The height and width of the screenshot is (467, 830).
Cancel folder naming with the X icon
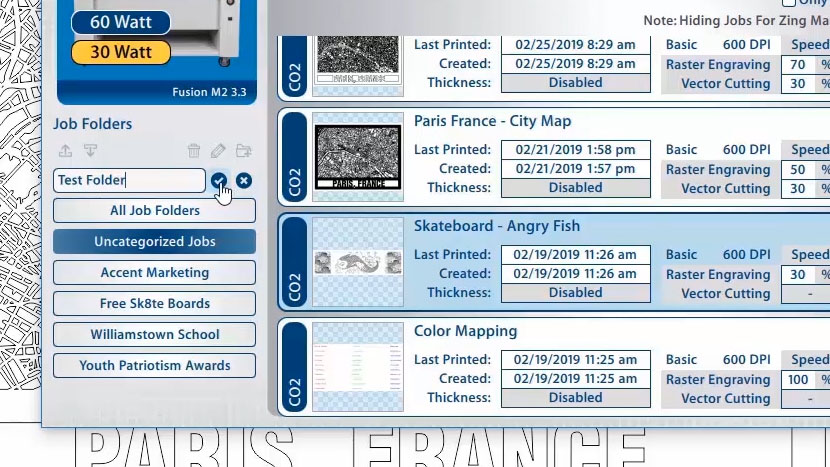(244, 180)
